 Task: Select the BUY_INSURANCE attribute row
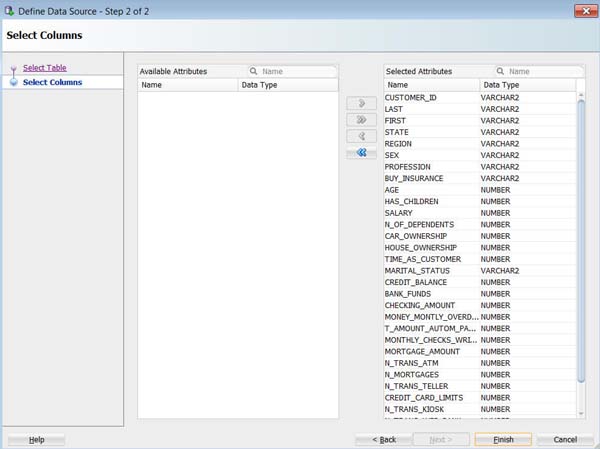[480, 178]
